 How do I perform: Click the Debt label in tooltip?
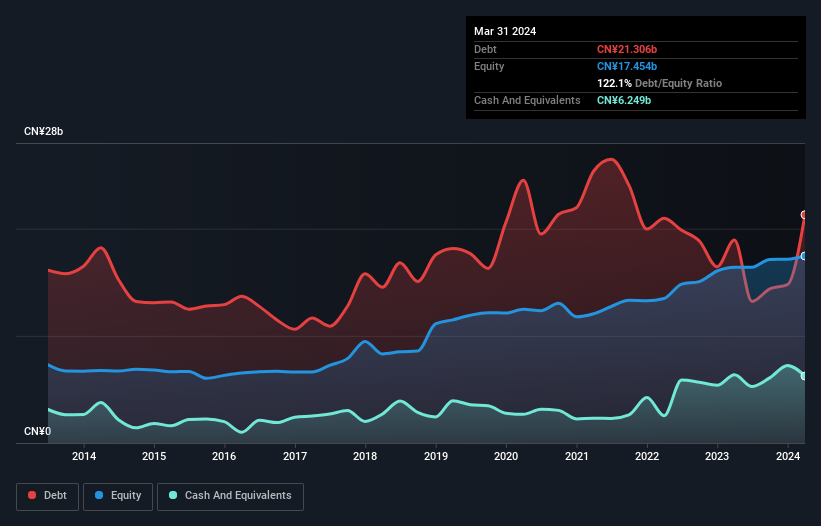coord(485,49)
